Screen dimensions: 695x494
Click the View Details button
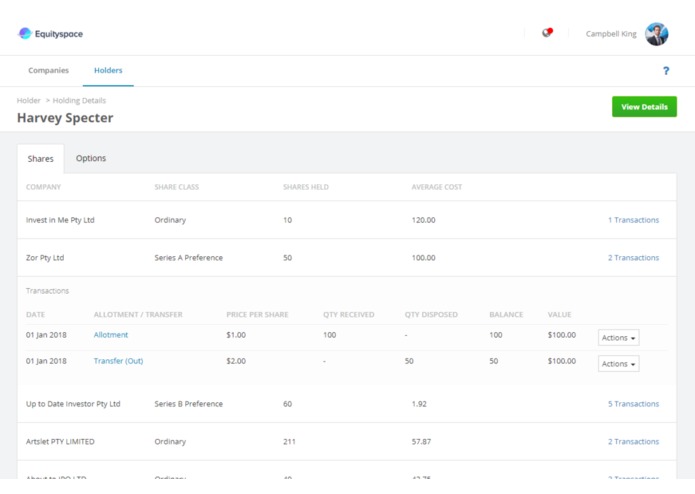(644, 107)
